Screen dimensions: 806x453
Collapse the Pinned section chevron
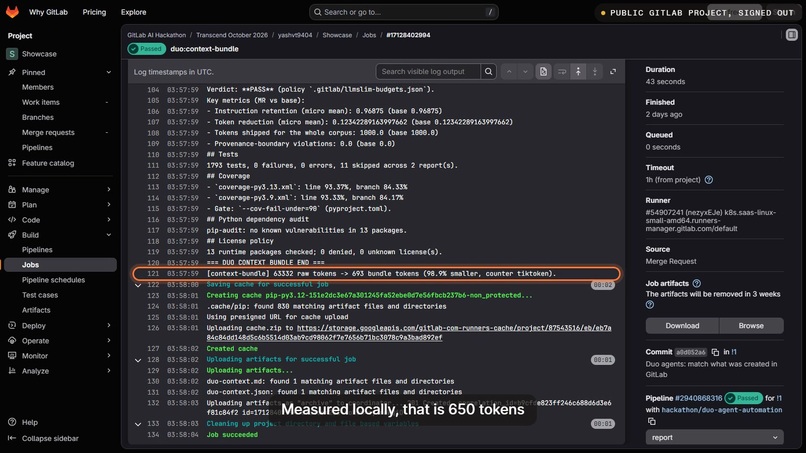[x=108, y=73]
